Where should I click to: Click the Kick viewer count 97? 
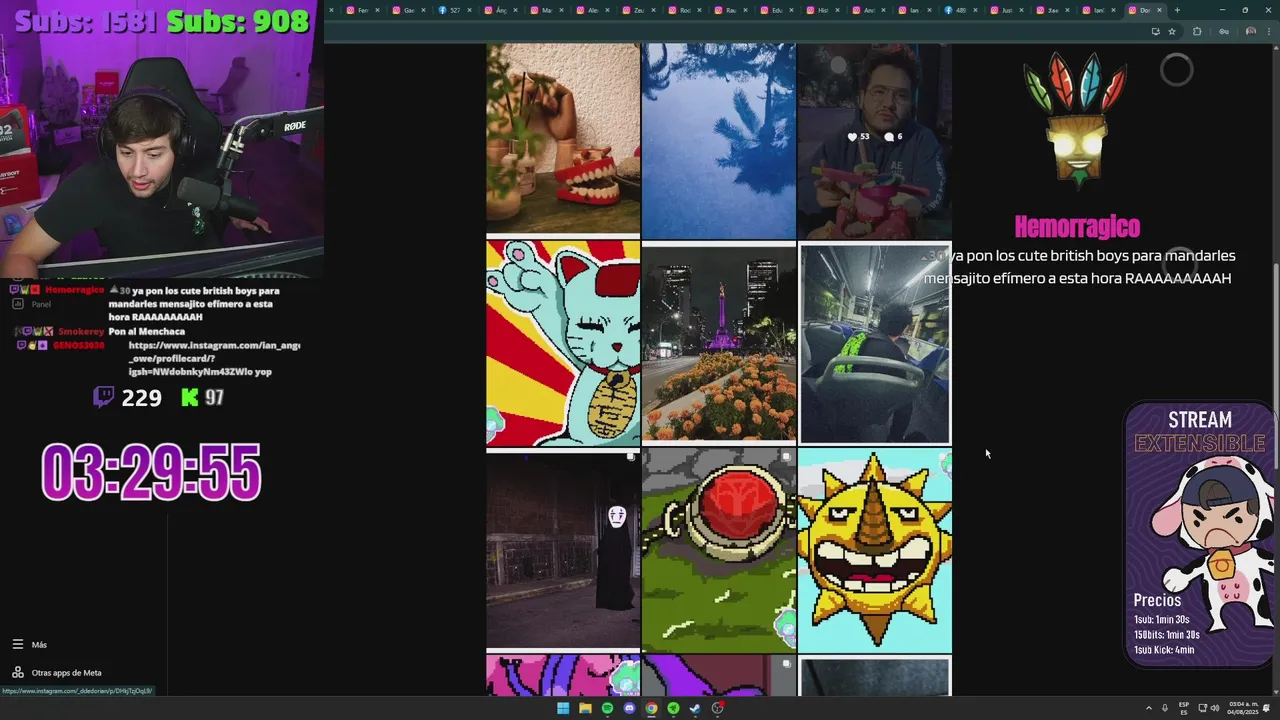pyautogui.click(x=203, y=398)
